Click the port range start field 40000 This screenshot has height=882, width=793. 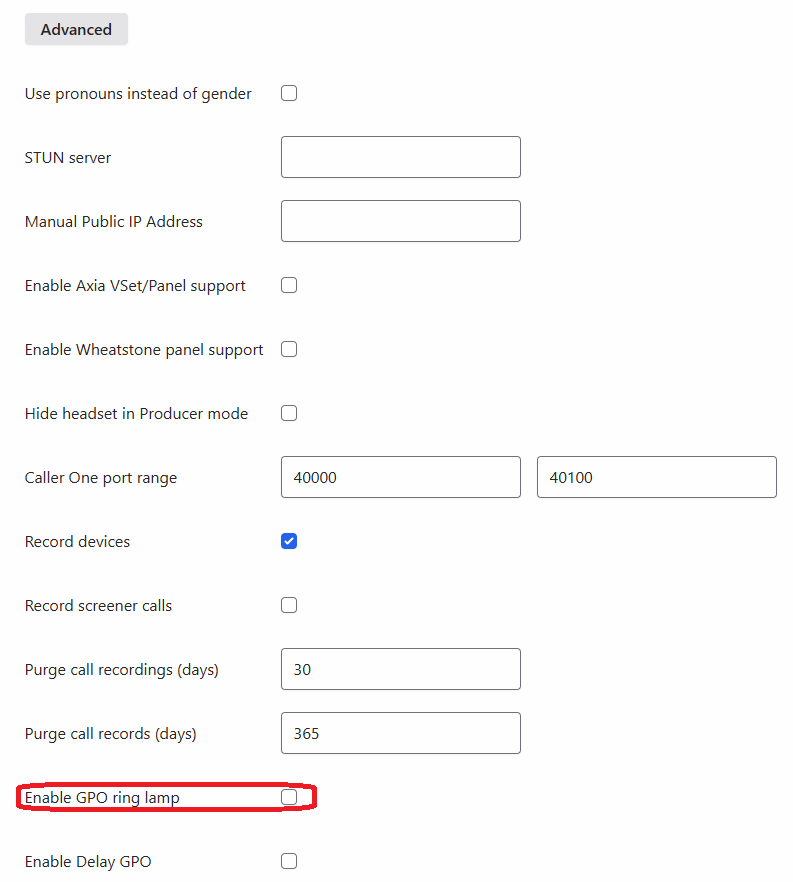pos(400,477)
